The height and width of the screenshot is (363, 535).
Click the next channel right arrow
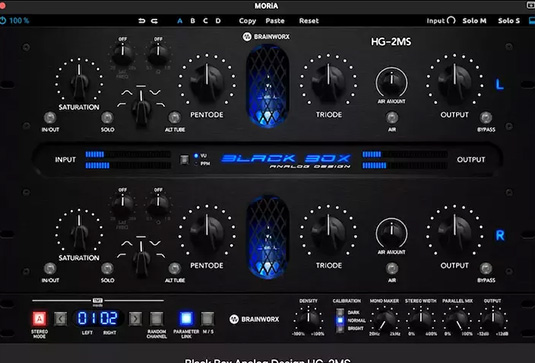click(x=135, y=319)
